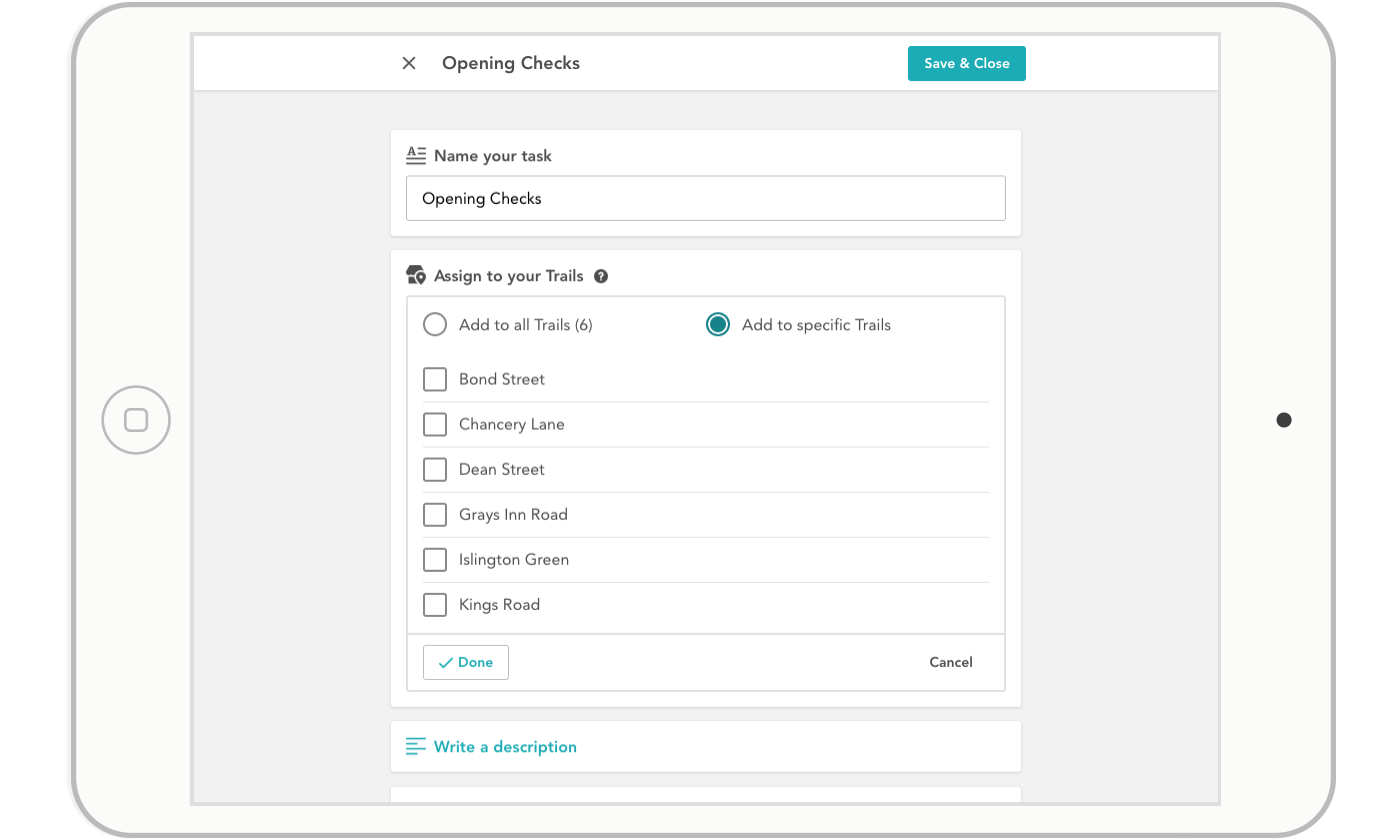Check the Islington Green checkbox

434,559
